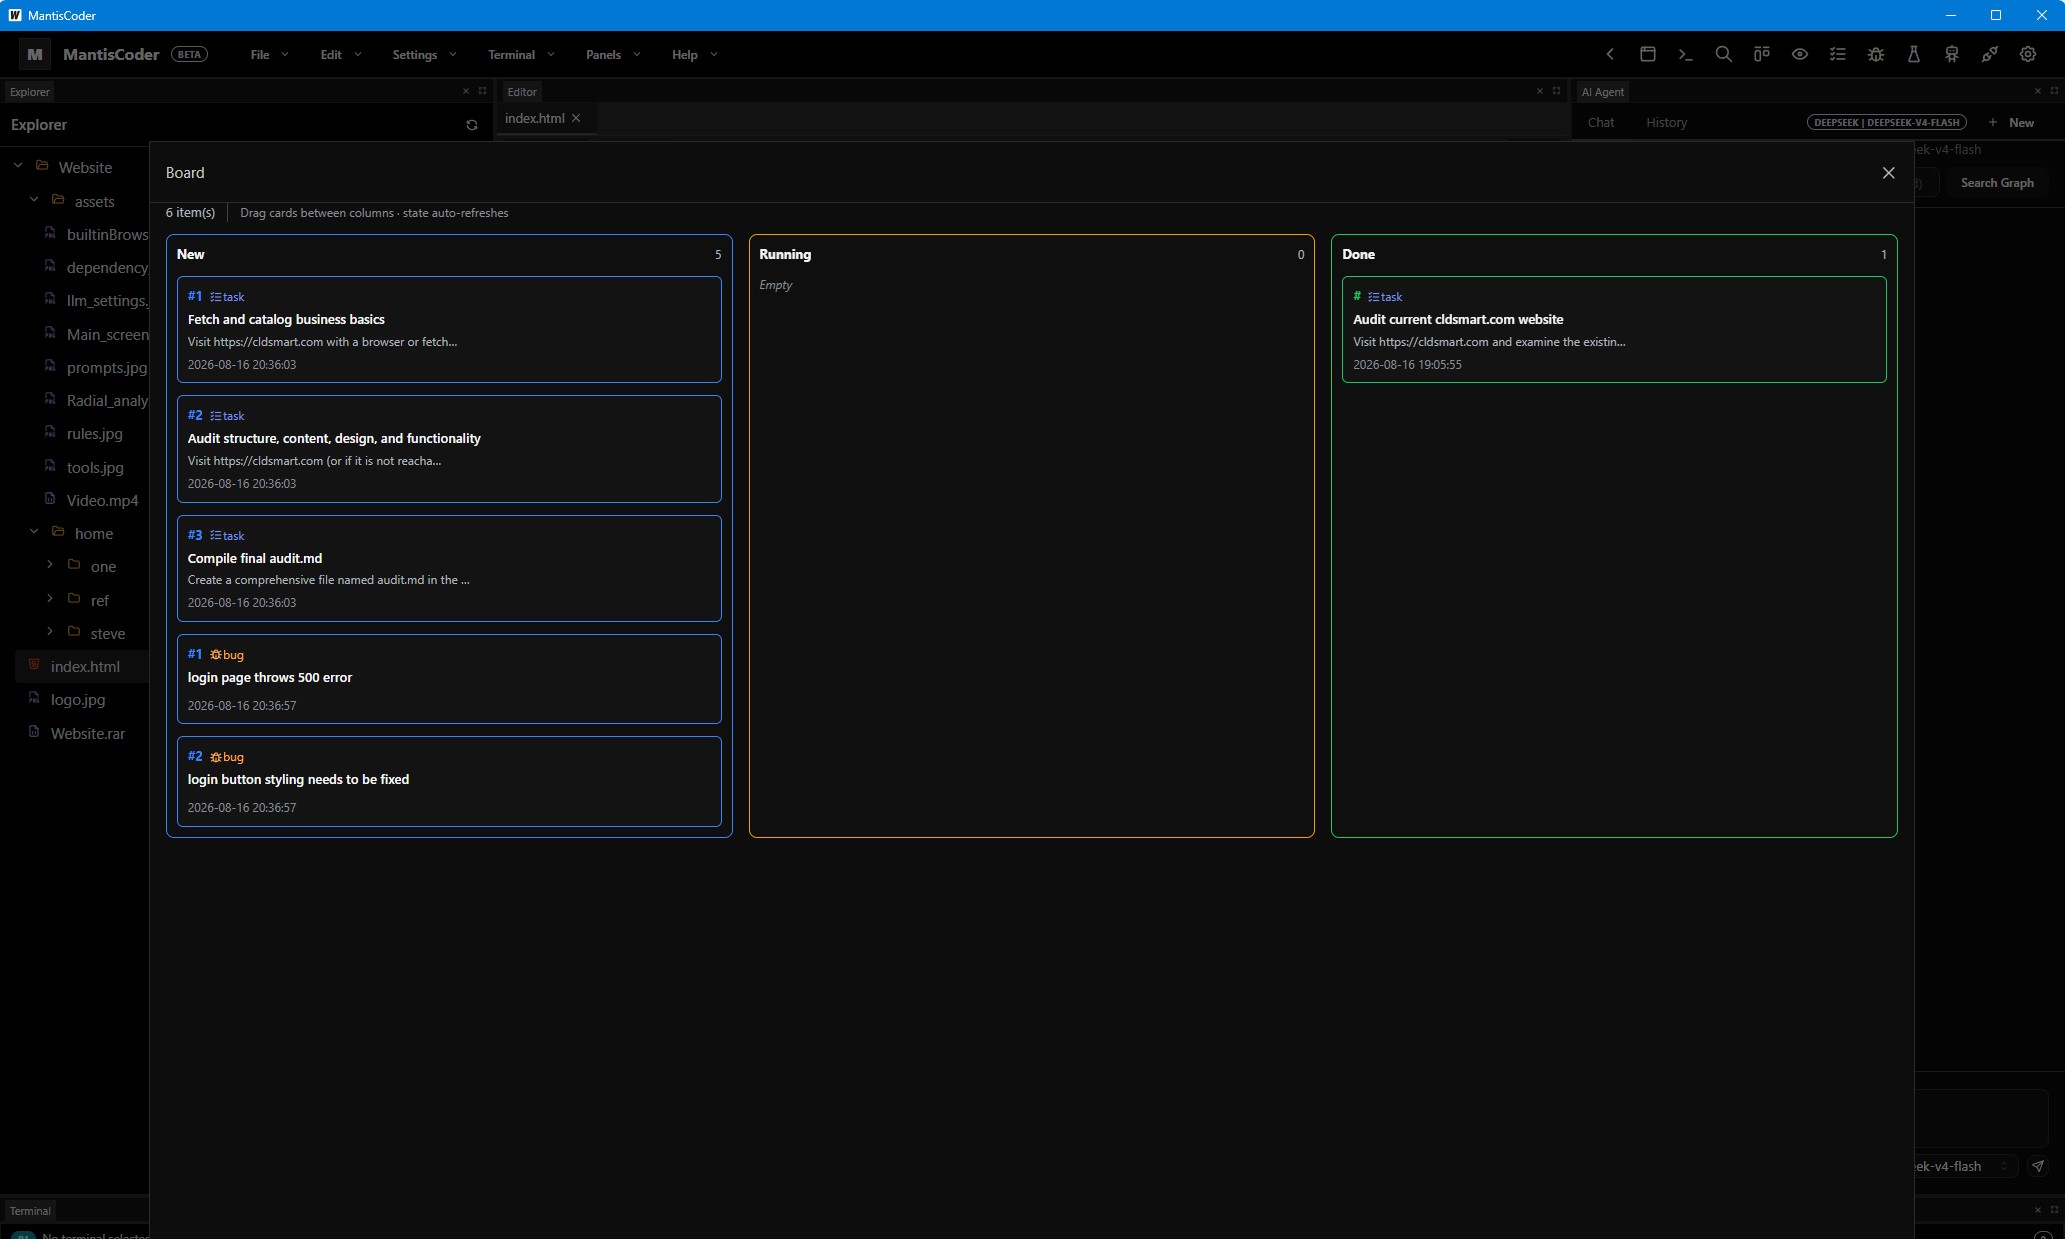
Task: Switch to the Chat tab in AI Agent
Action: click(1601, 122)
